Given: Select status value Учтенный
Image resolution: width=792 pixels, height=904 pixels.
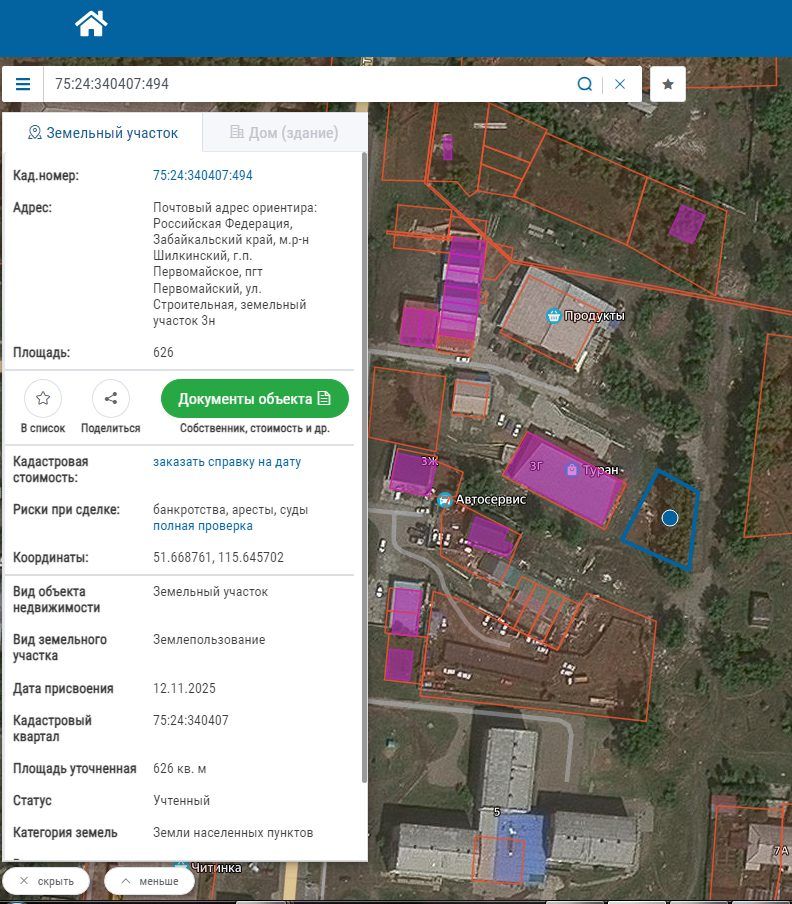Looking at the screenshot, I should click(x=181, y=800).
